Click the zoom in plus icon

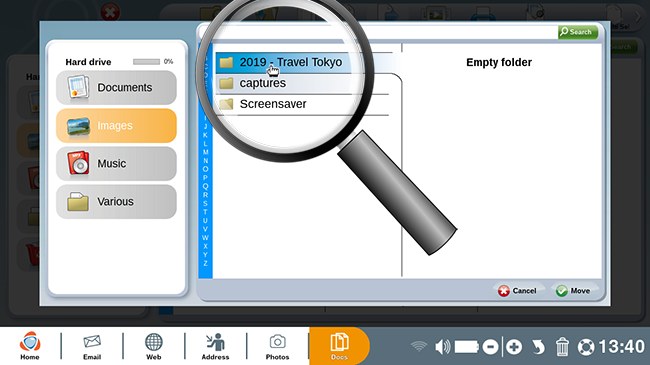[x=514, y=346]
